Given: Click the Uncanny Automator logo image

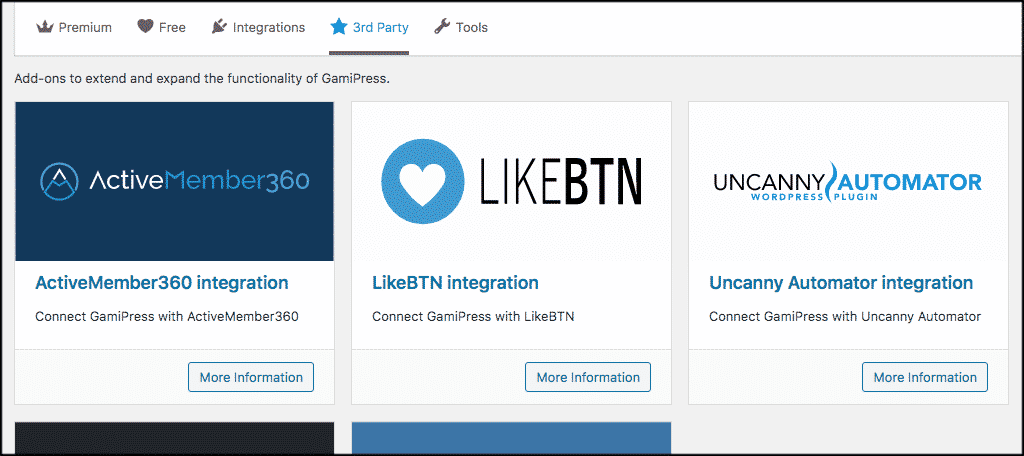Looking at the screenshot, I should coord(847,181).
